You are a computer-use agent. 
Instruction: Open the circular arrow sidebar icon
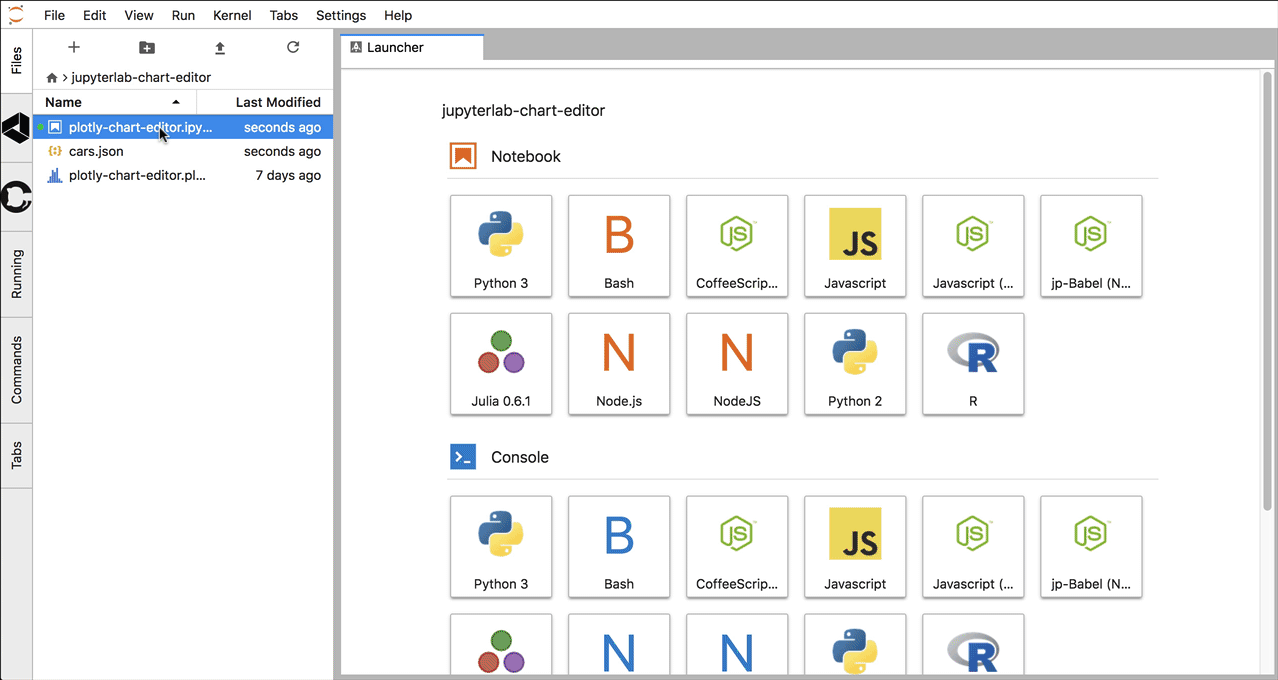16,197
